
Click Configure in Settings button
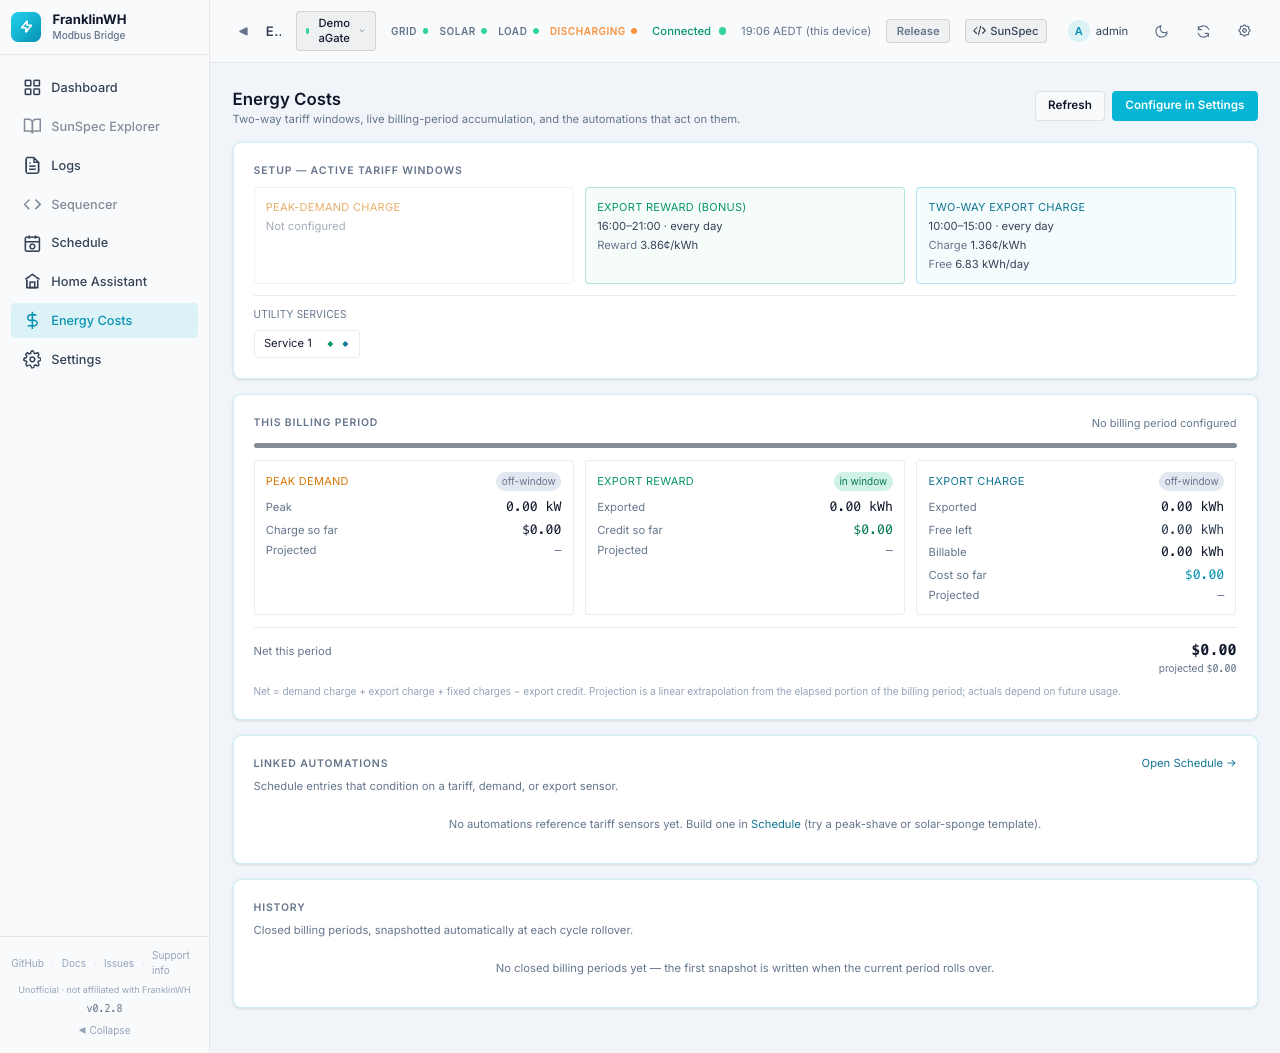(1184, 106)
